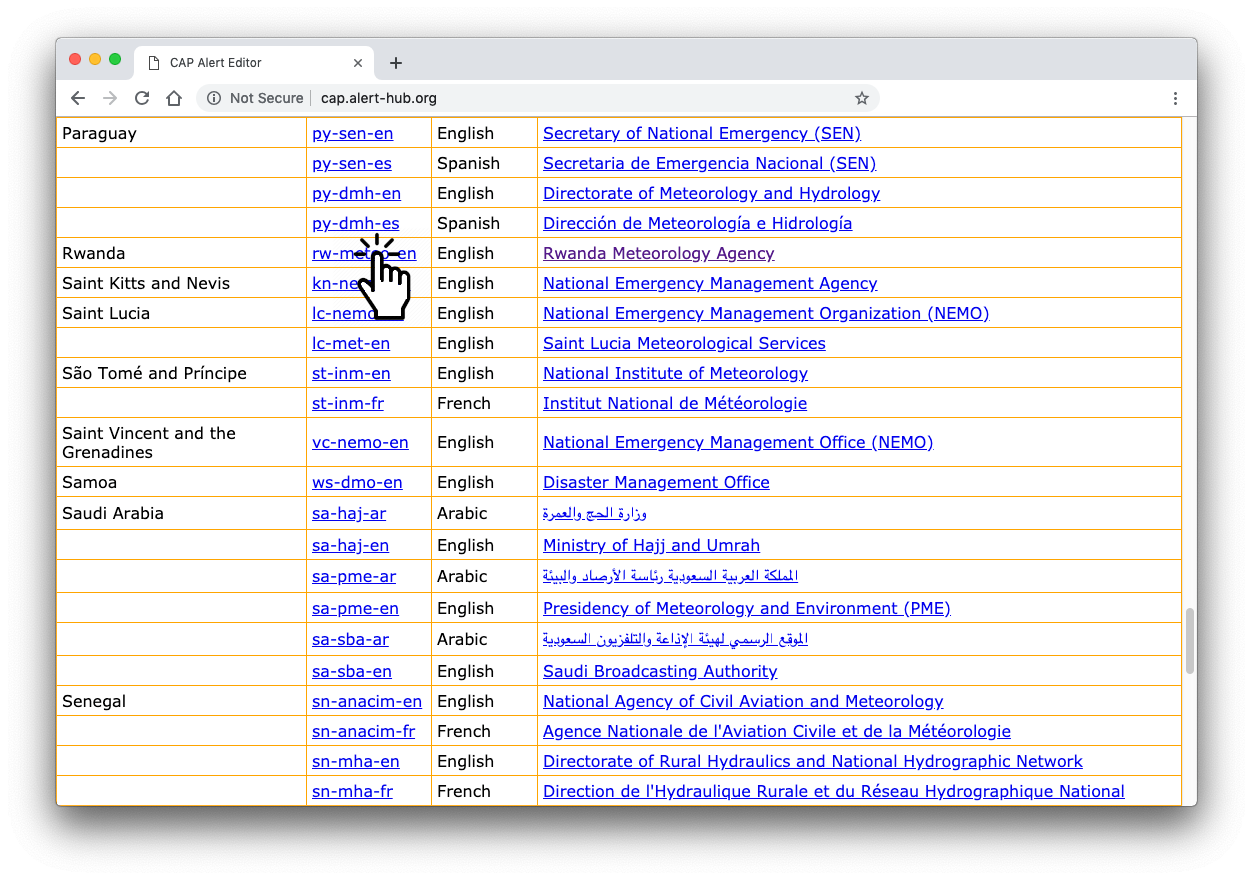1253x880 pixels.
Task: Open National Emergency Management Agency link
Action: tap(710, 283)
